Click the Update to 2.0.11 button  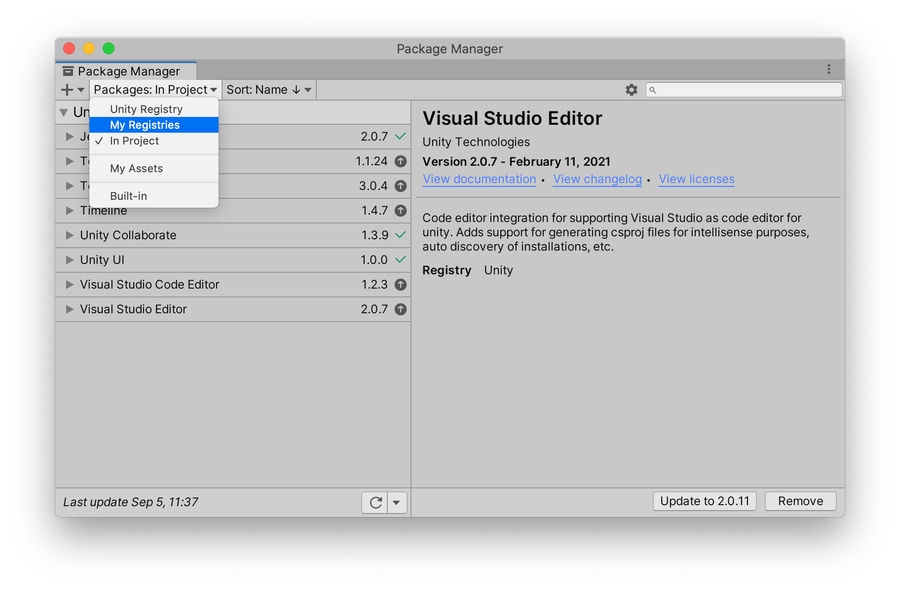pyautogui.click(x=704, y=502)
